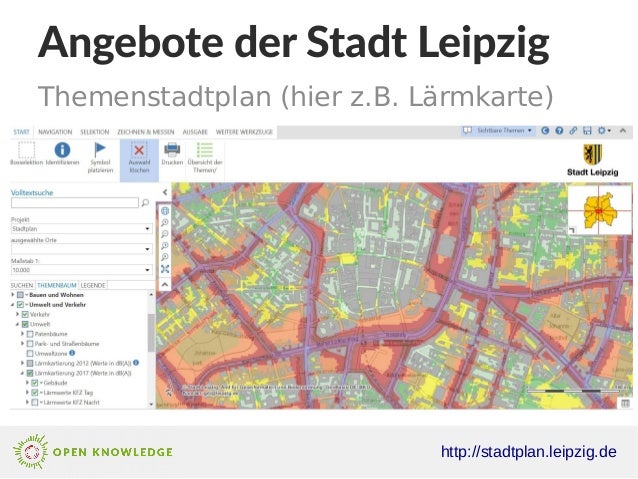638x479 pixels.
Task: Open the ausgewählte Orte dropdown
Action: point(81,249)
